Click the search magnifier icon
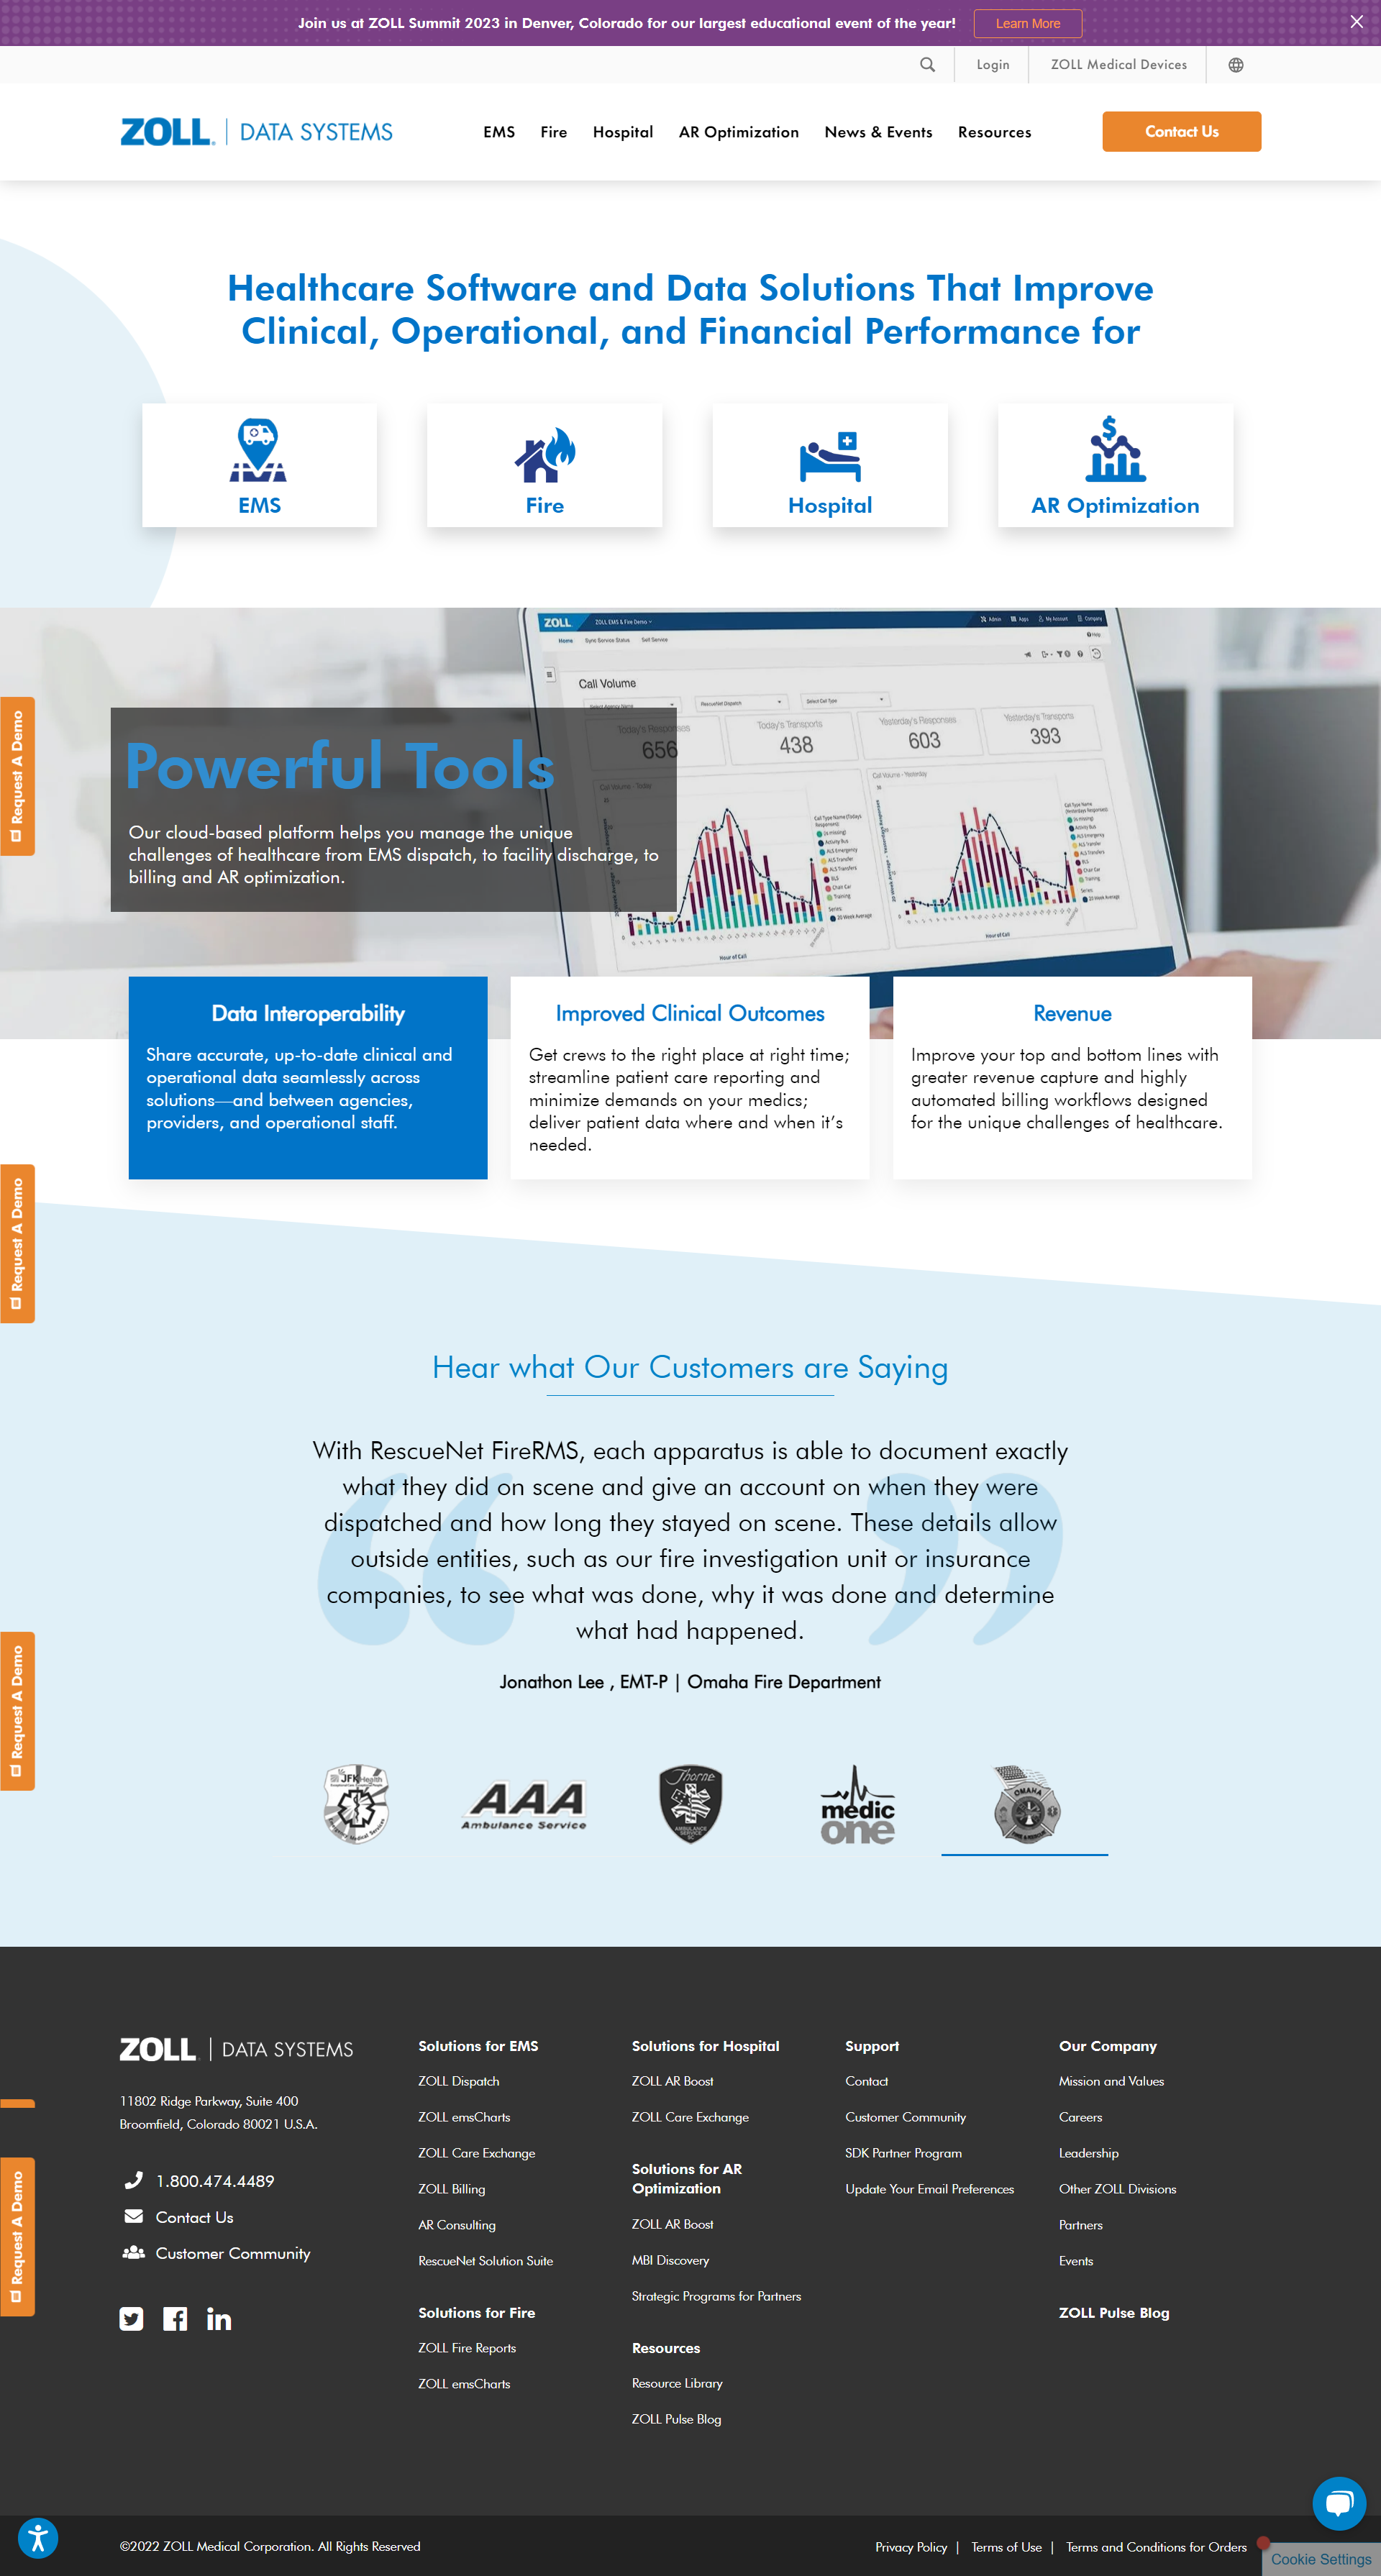The height and width of the screenshot is (2576, 1381). [927, 63]
